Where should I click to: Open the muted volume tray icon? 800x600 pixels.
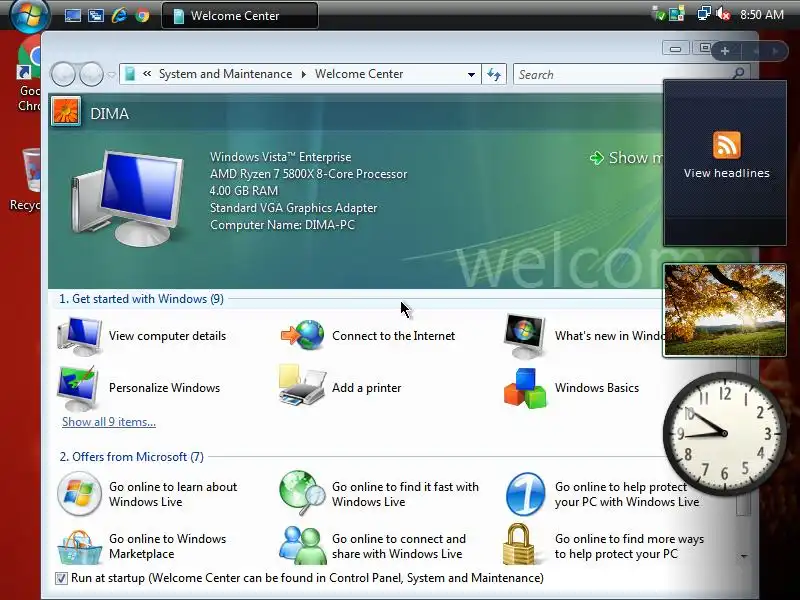click(723, 14)
